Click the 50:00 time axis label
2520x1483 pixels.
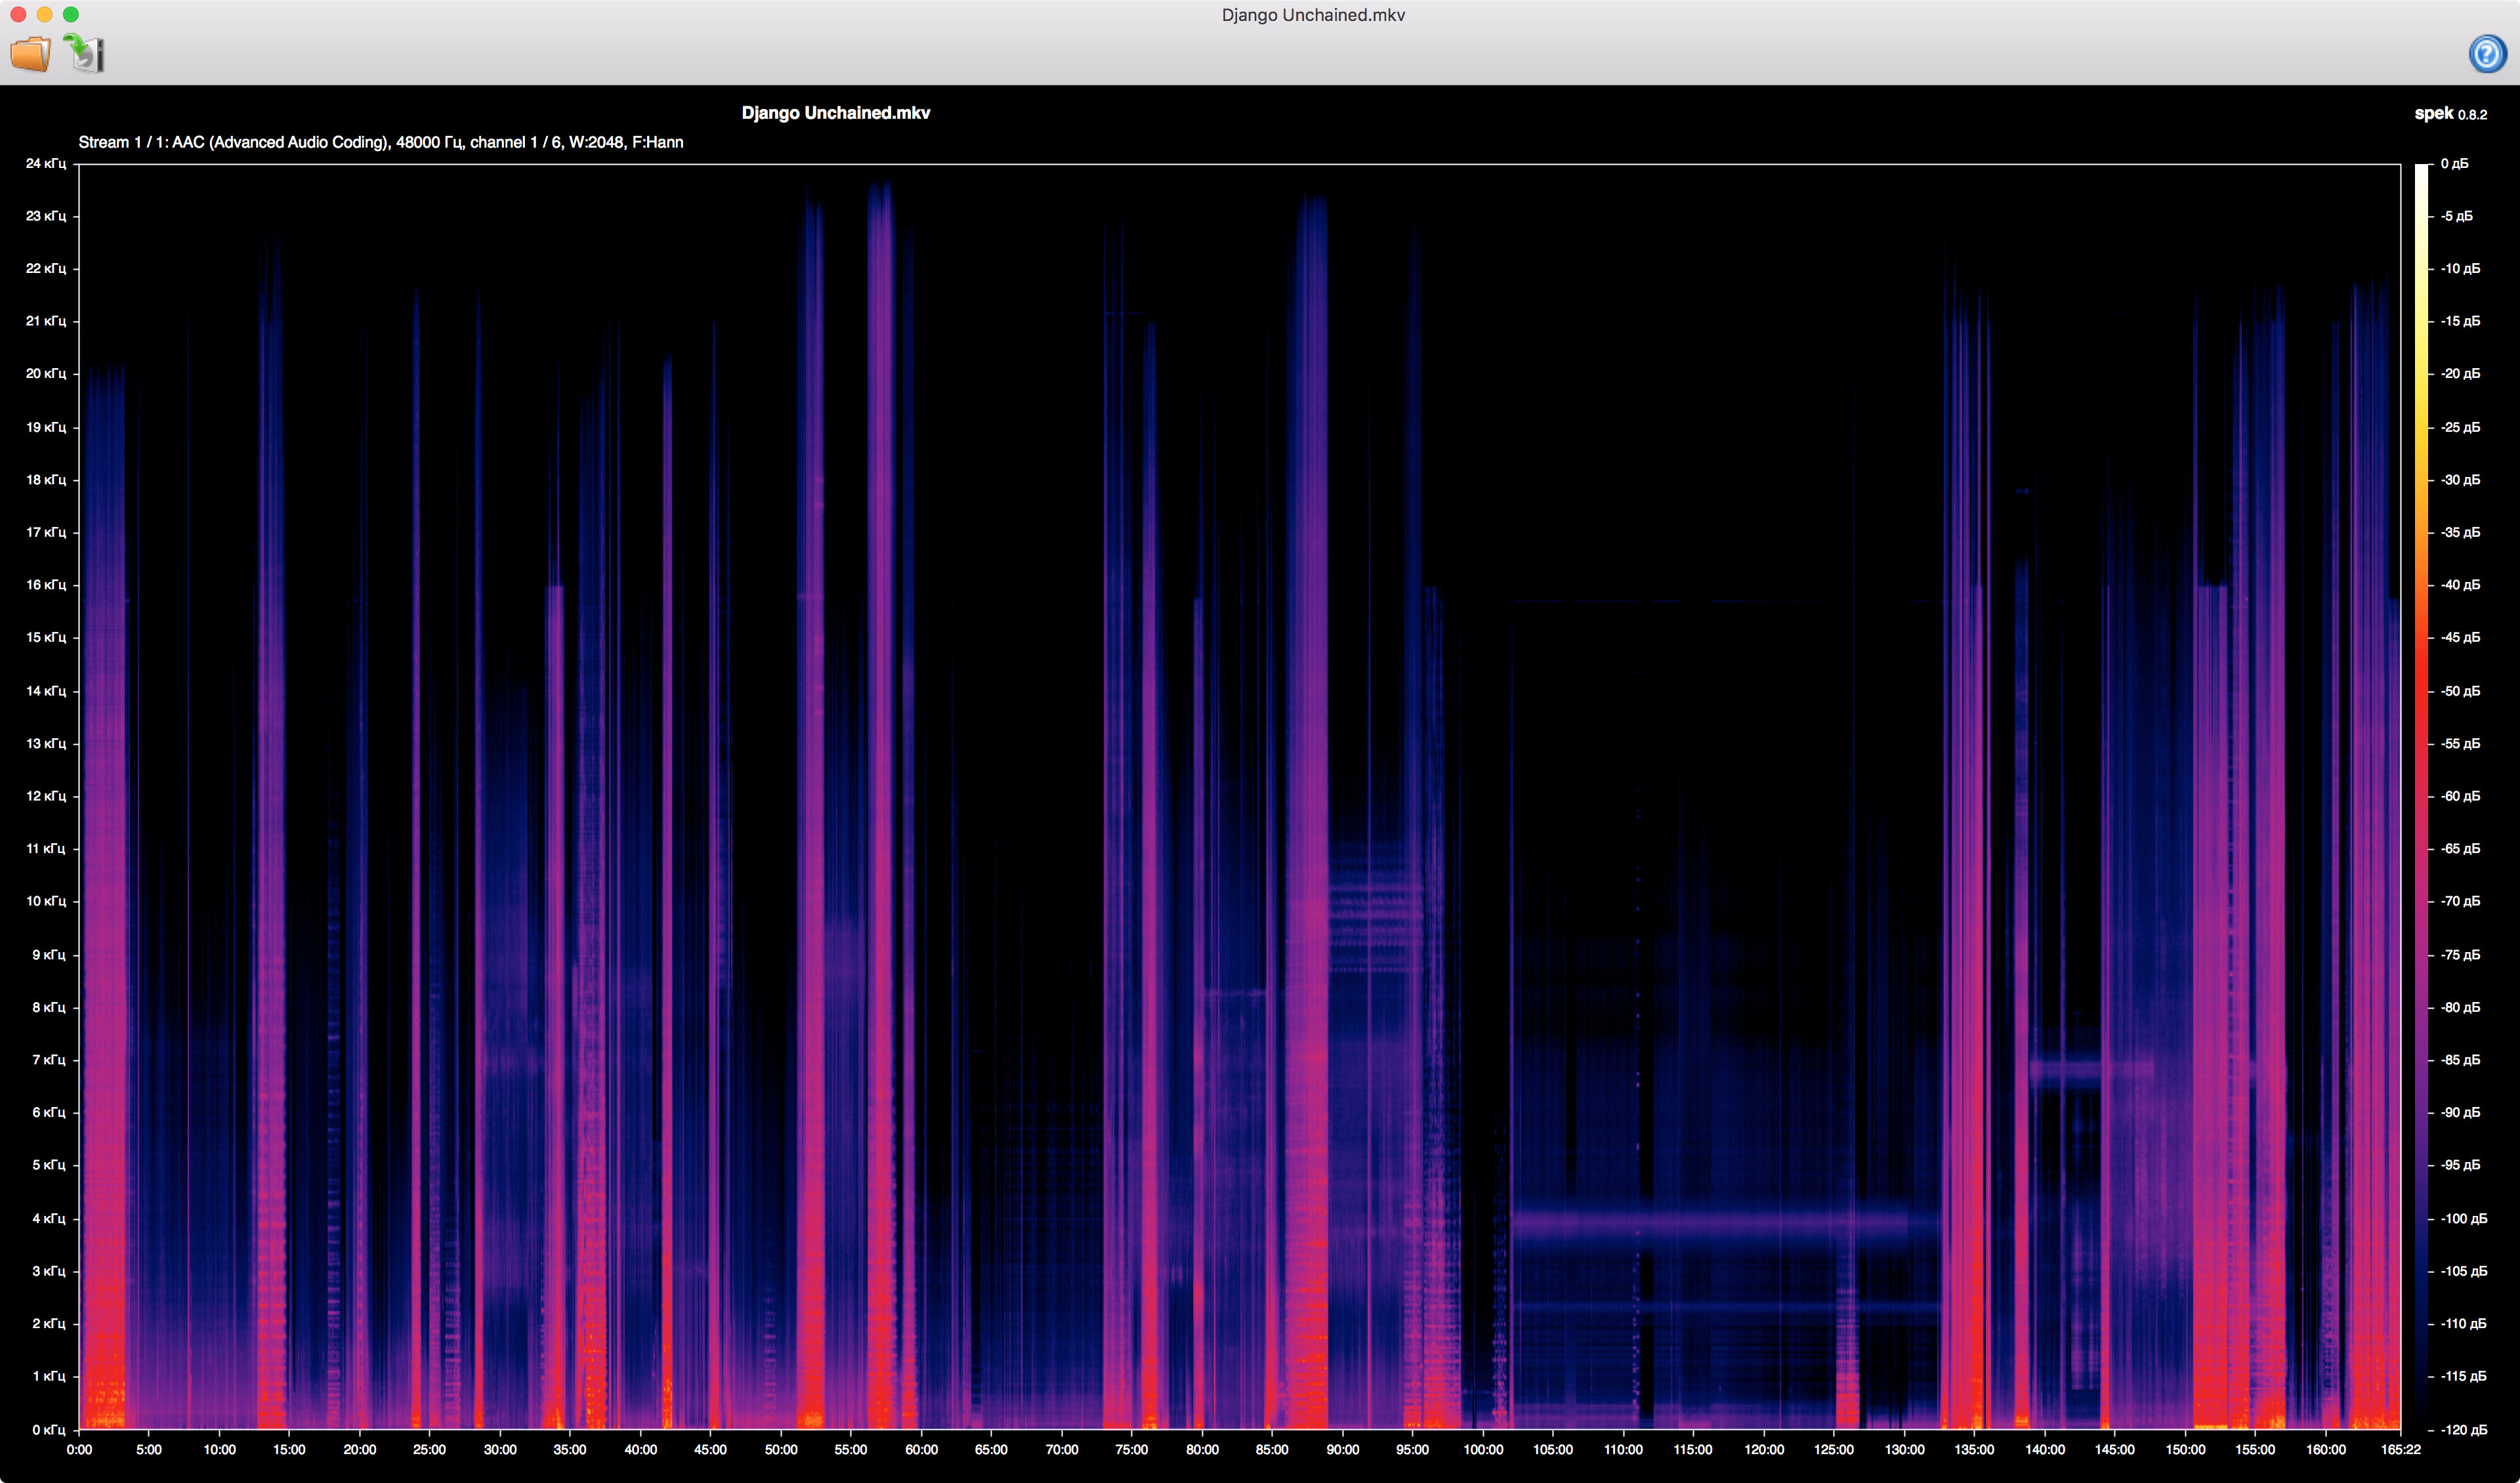781,1449
